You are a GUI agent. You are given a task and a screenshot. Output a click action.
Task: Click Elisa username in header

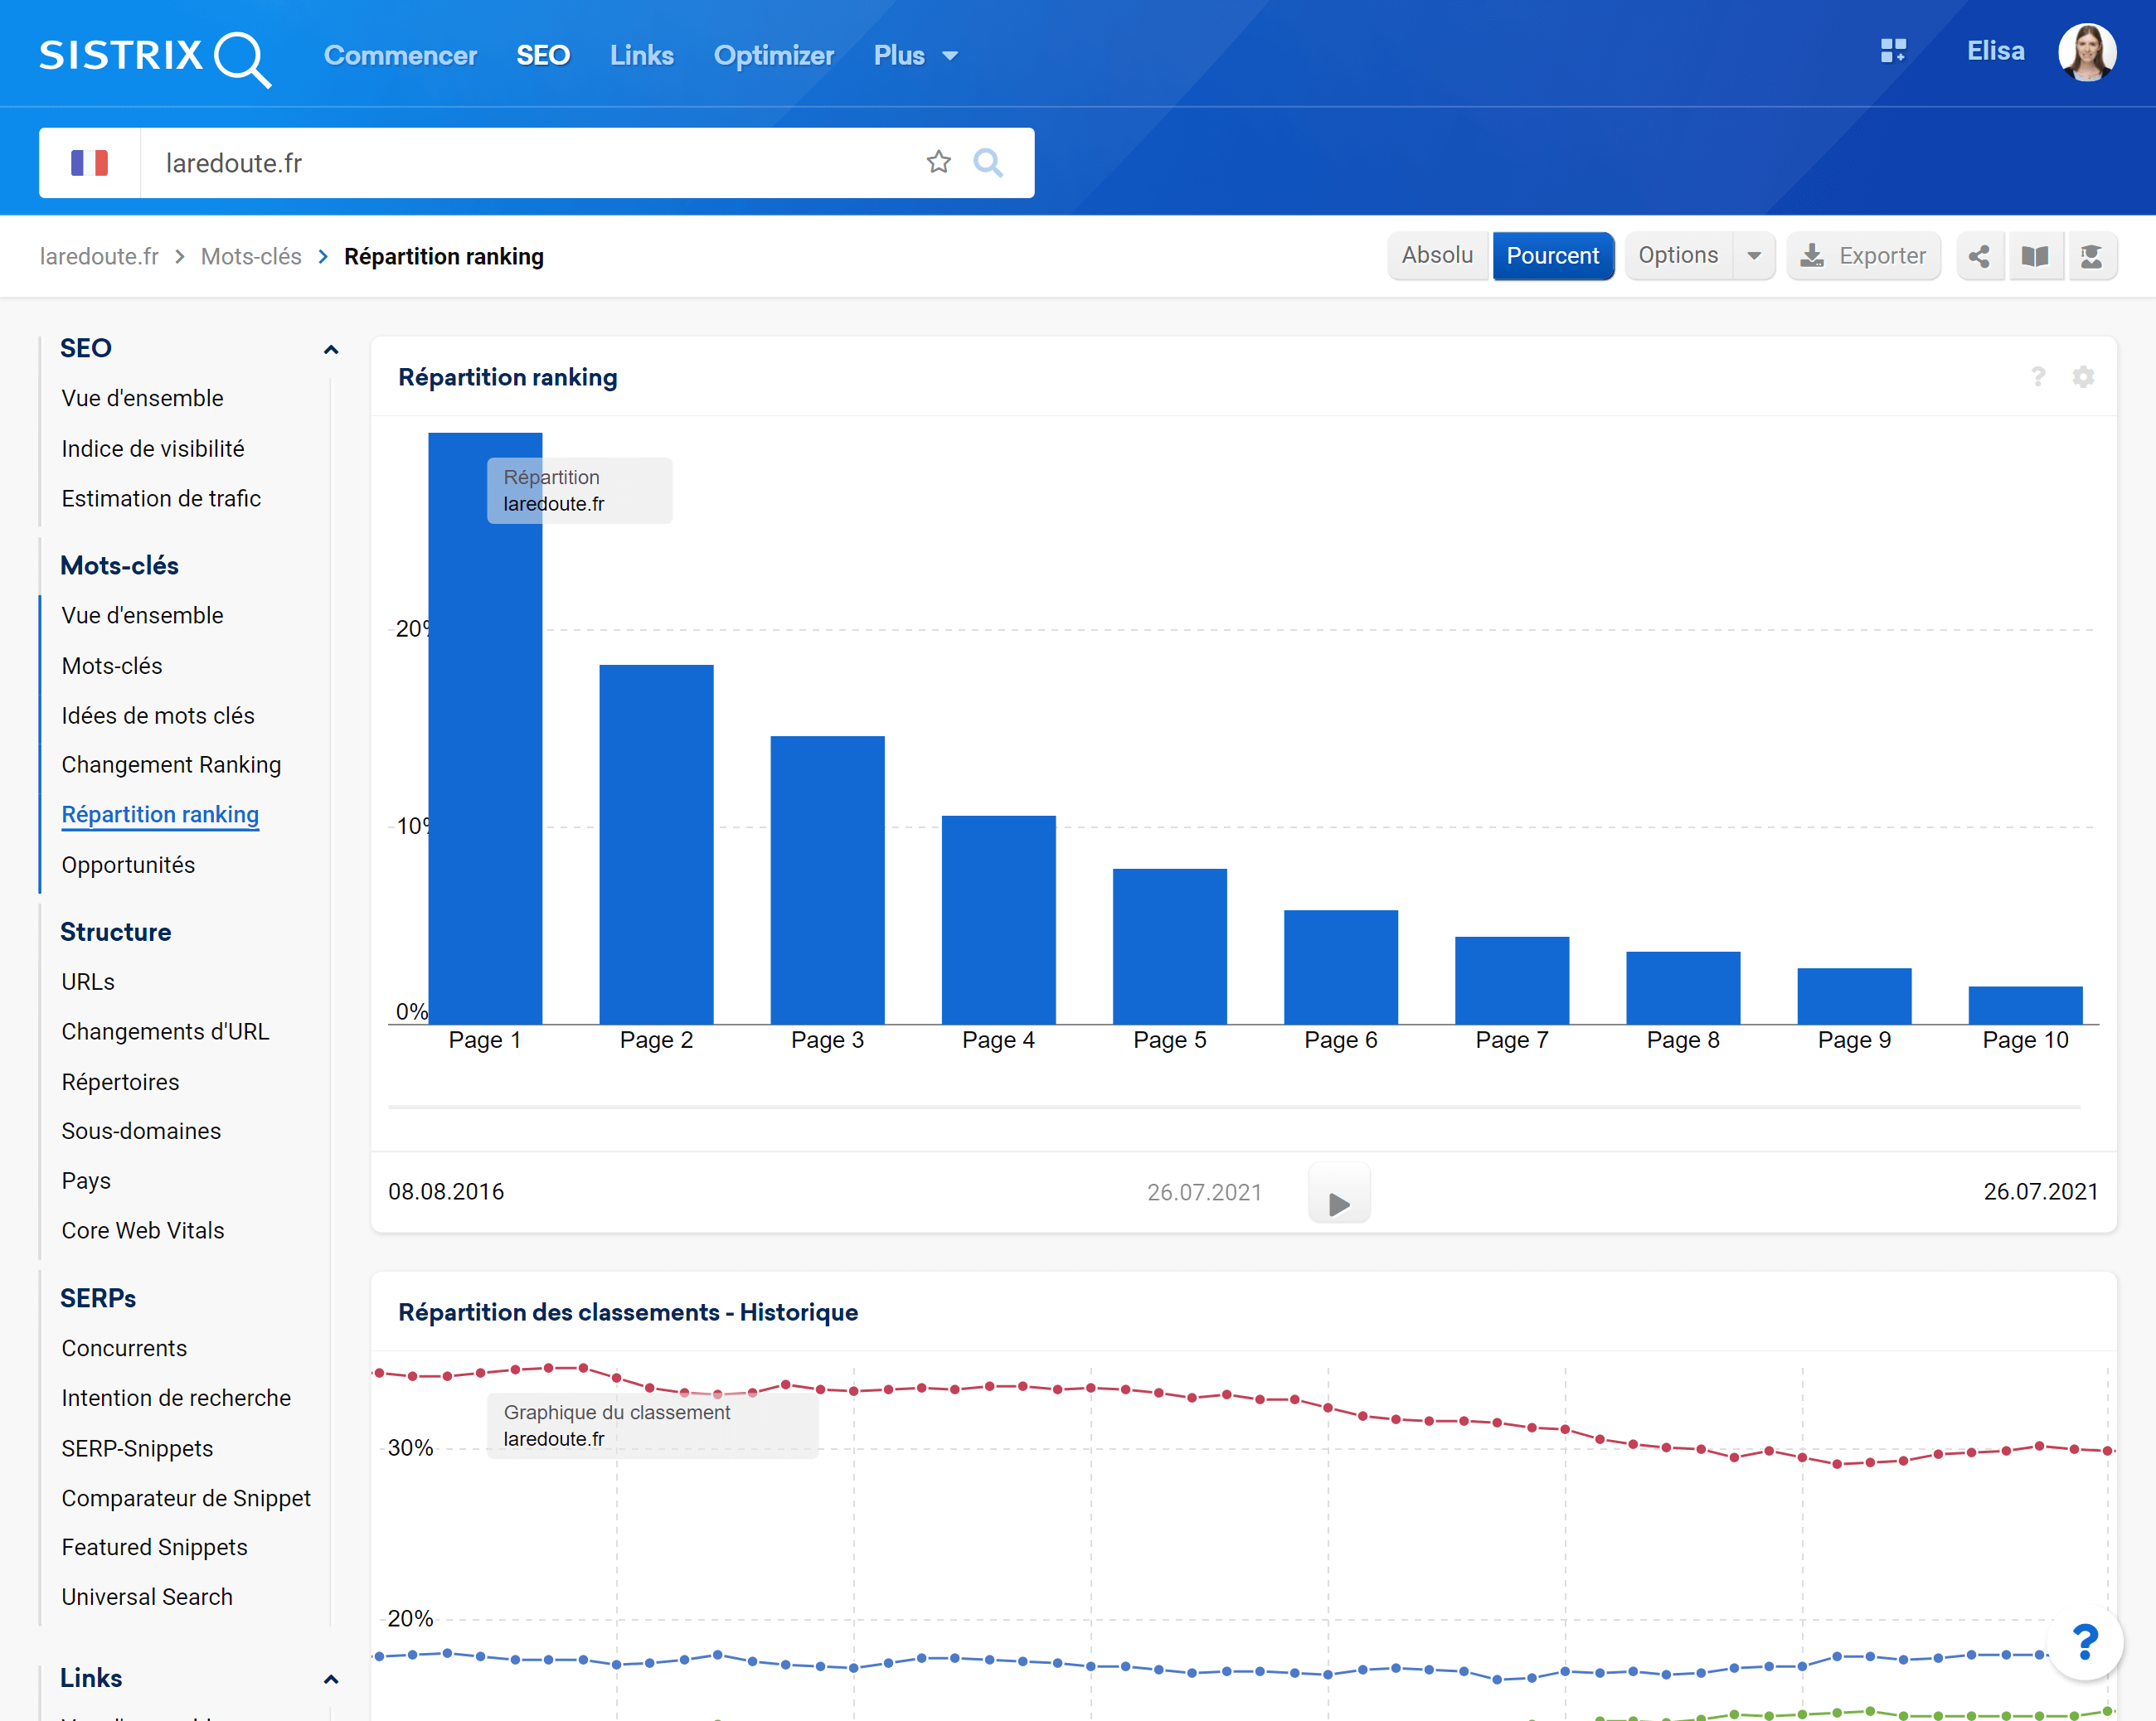tap(1996, 51)
